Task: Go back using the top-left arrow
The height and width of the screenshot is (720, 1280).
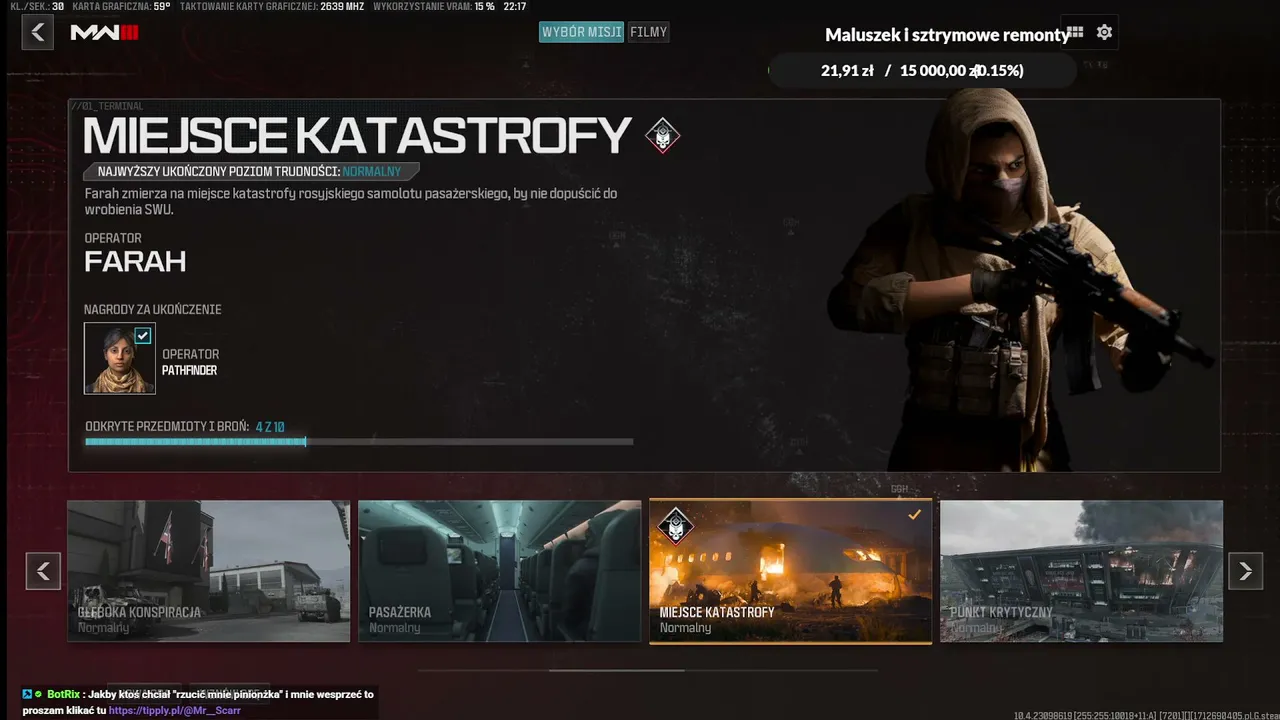Action: [x=38, y=32]
